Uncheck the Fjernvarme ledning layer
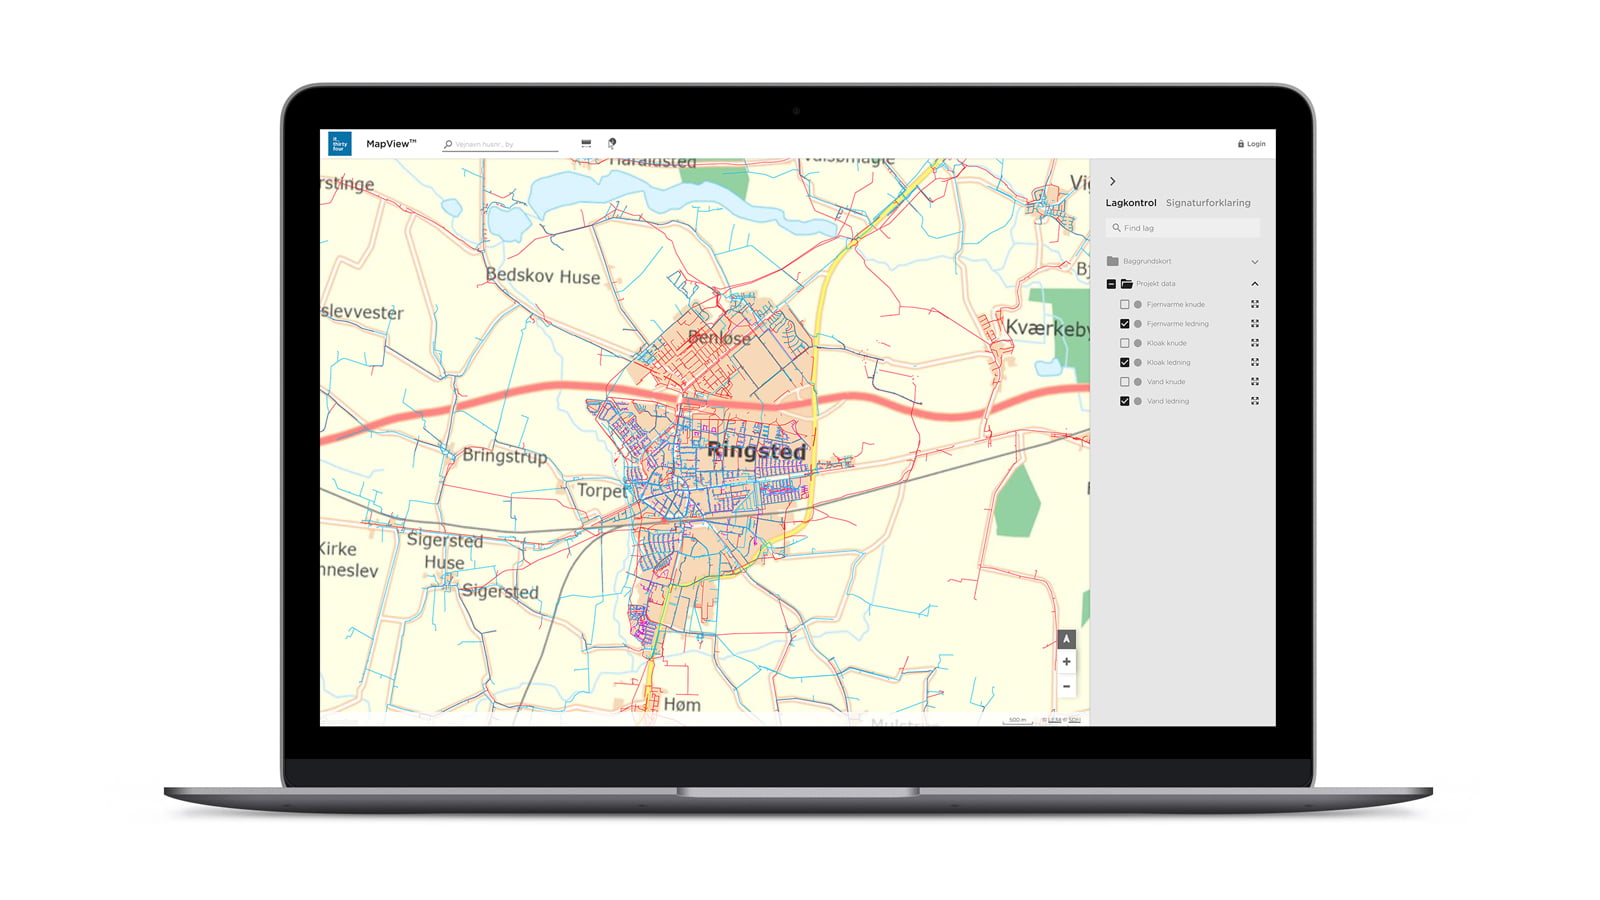The width and height of the screenshot is (1600, 900). click(1125, 324)
